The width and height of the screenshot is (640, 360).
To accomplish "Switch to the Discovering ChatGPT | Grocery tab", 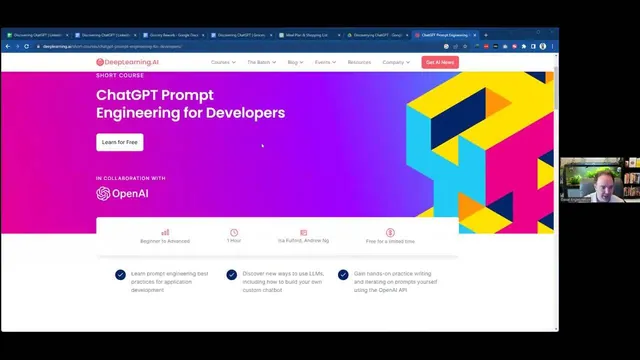I will [241, 35].
